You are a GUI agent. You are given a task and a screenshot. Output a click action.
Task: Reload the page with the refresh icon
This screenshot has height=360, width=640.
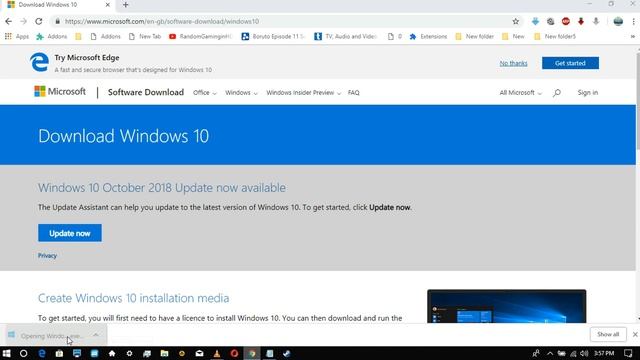tap(39, 21)
